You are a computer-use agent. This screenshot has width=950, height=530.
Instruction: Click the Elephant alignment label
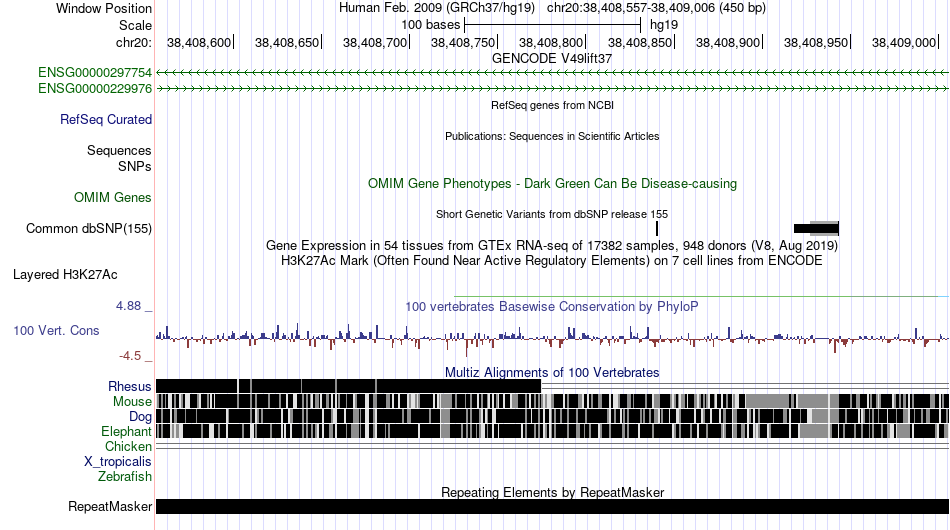point(126,431)
